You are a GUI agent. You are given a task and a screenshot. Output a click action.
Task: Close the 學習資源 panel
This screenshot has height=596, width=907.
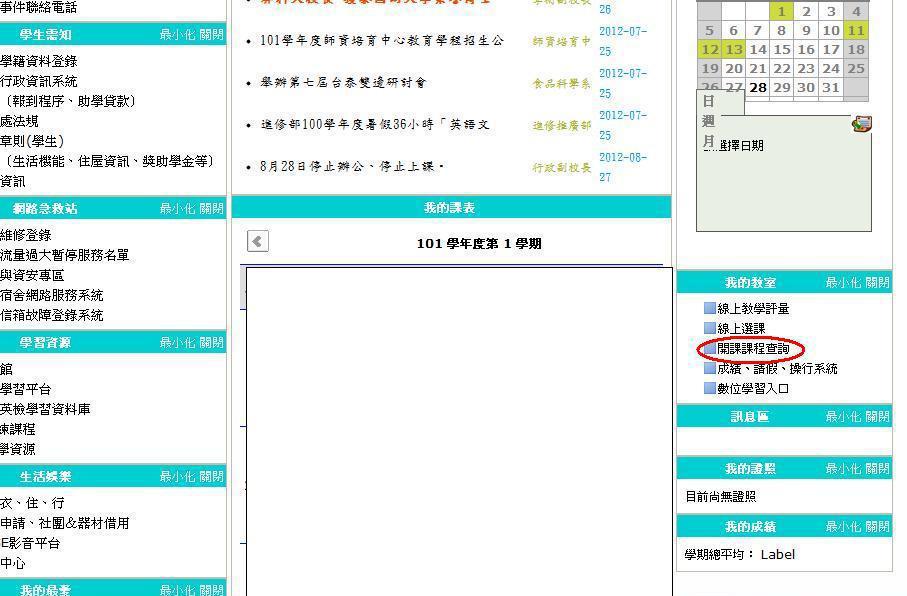(x=211, y=343)
